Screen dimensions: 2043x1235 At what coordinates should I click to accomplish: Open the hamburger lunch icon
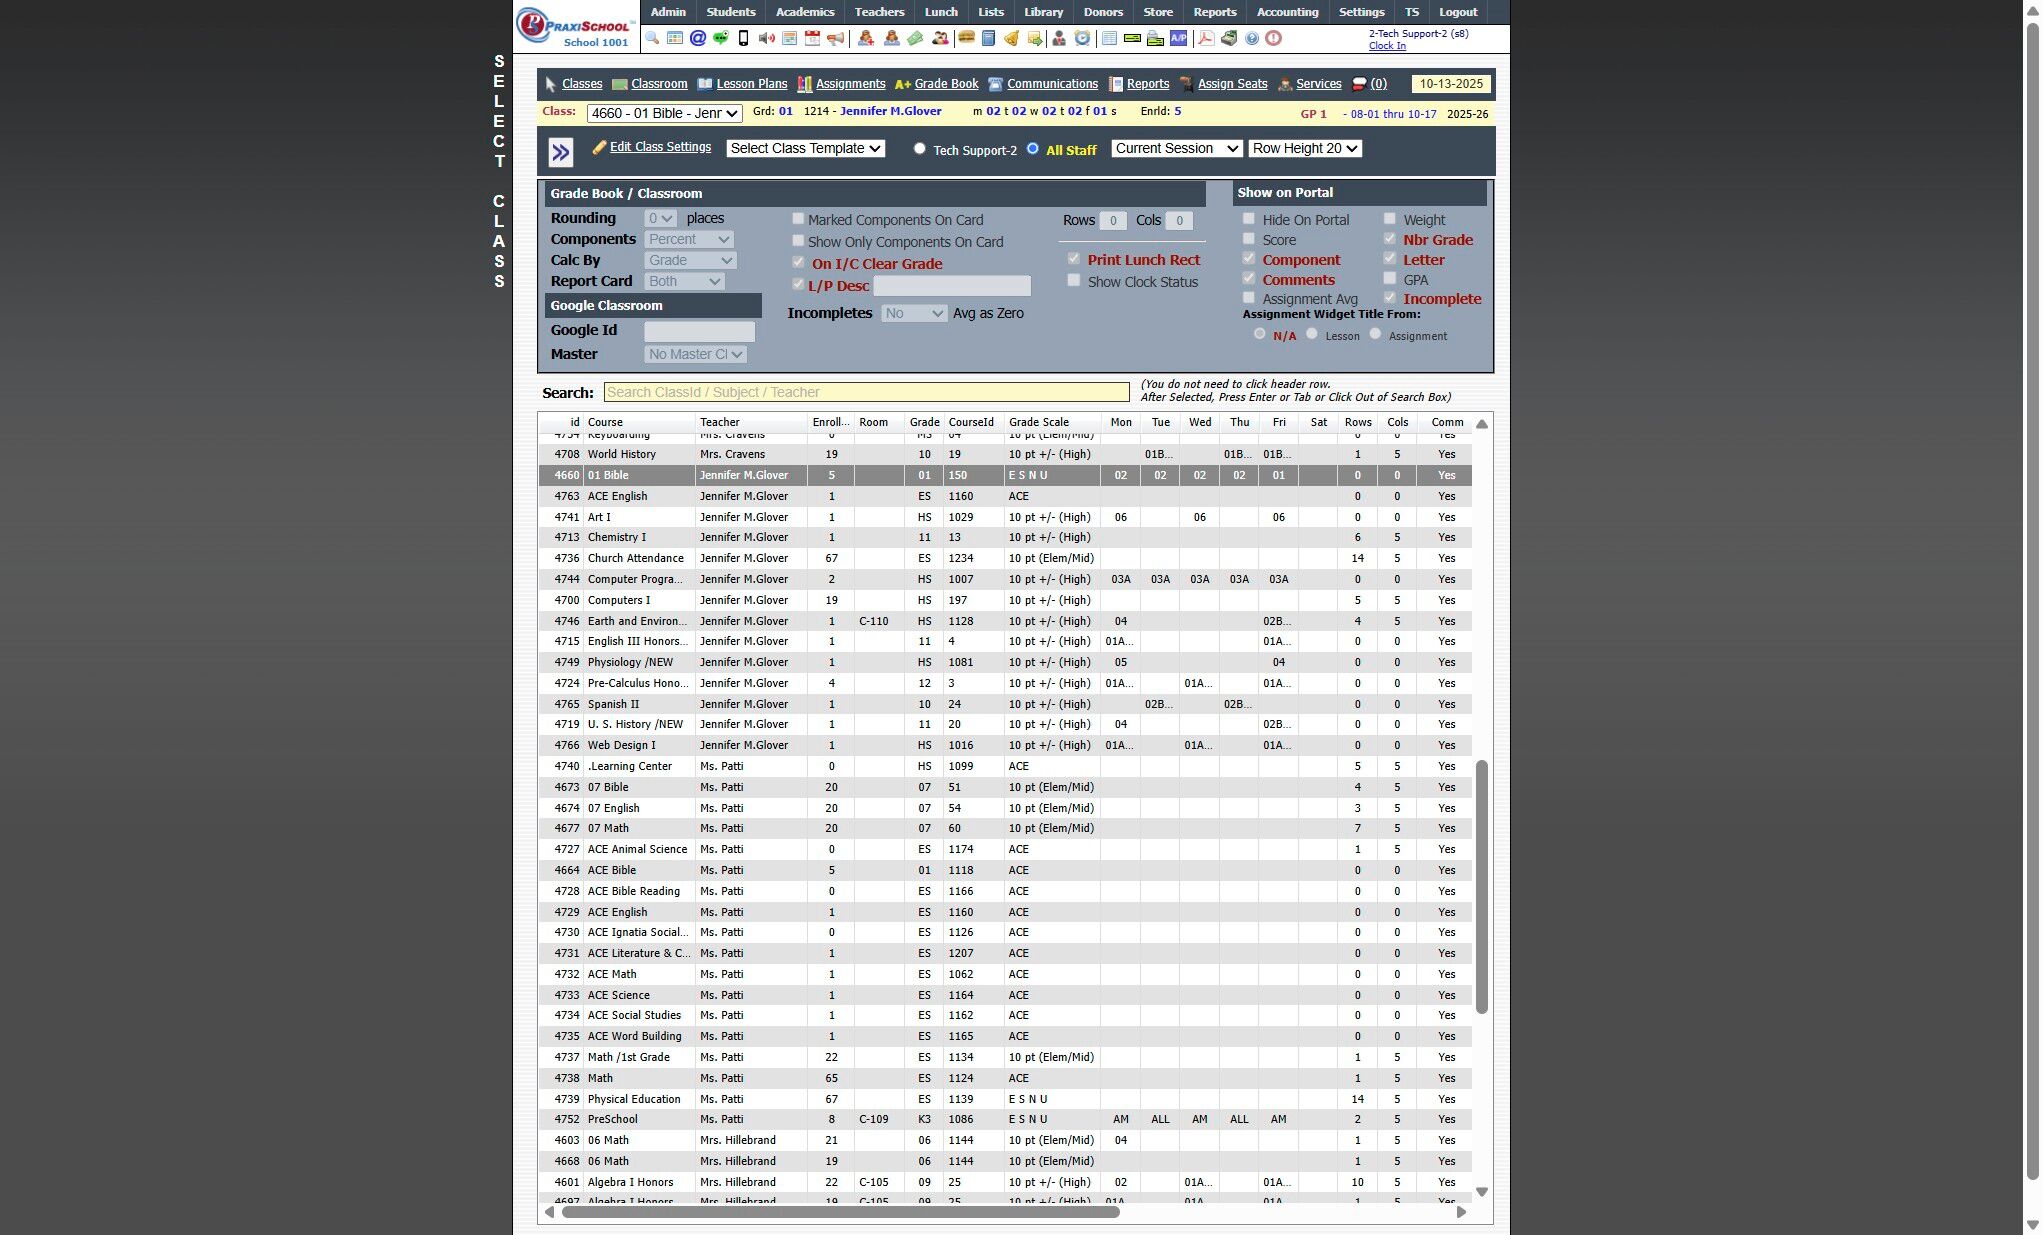tap(965, 38)
